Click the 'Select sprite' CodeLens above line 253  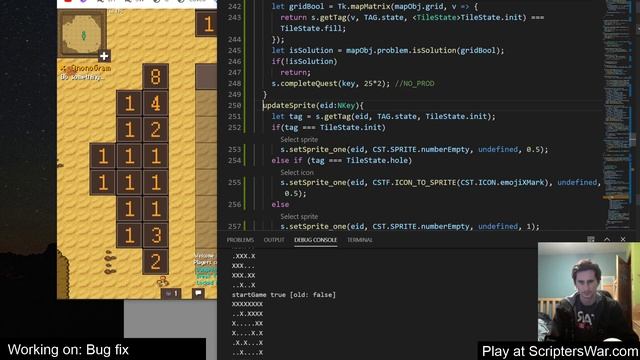(299, 140)
